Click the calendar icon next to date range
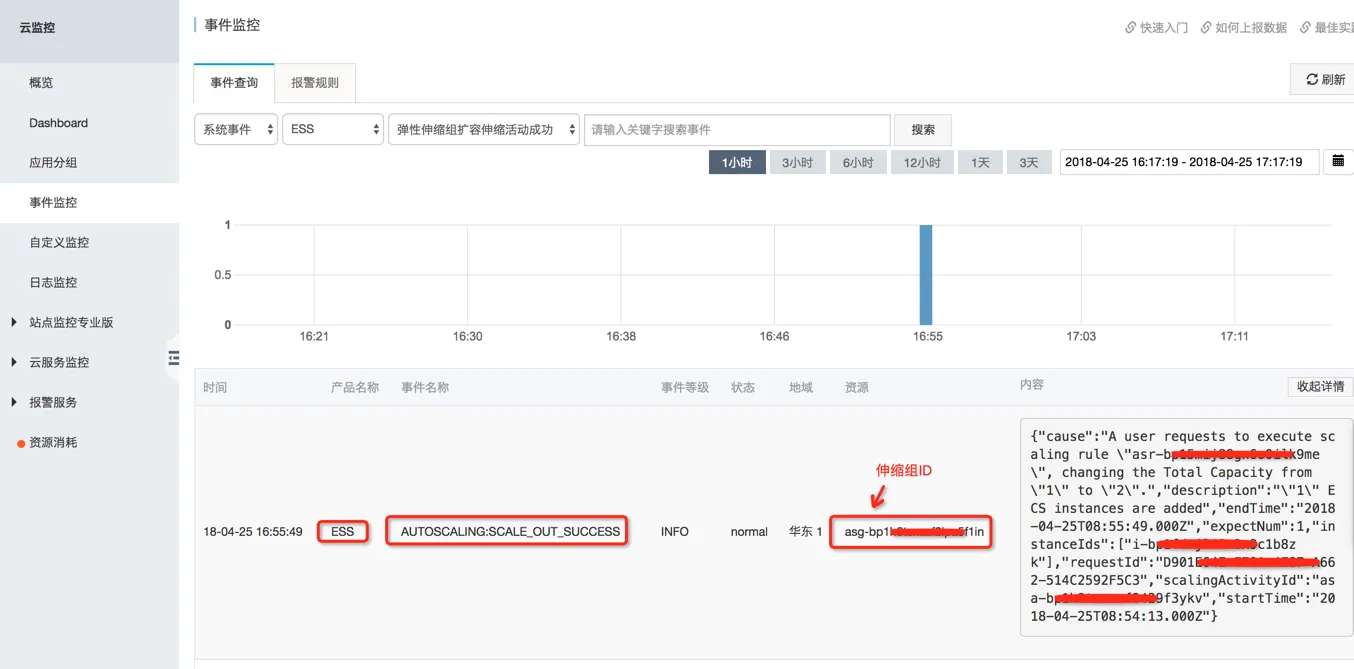The image size is (1354, 669). [x=1338, y=161]
